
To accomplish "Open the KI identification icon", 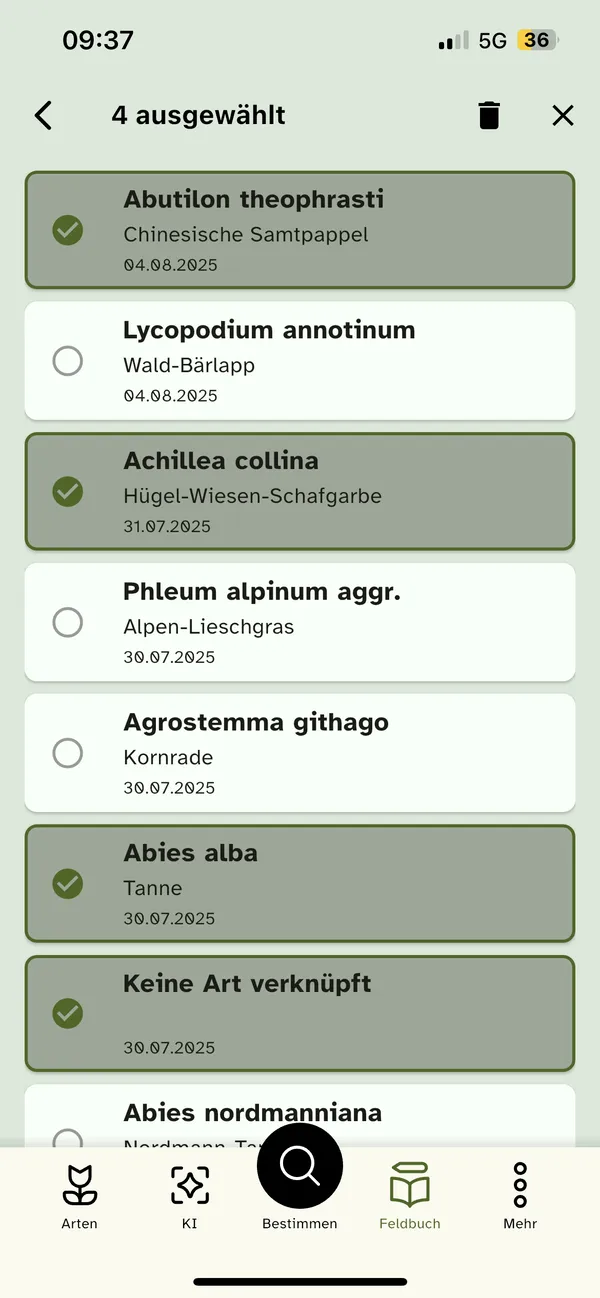I will coord(190,1185).
